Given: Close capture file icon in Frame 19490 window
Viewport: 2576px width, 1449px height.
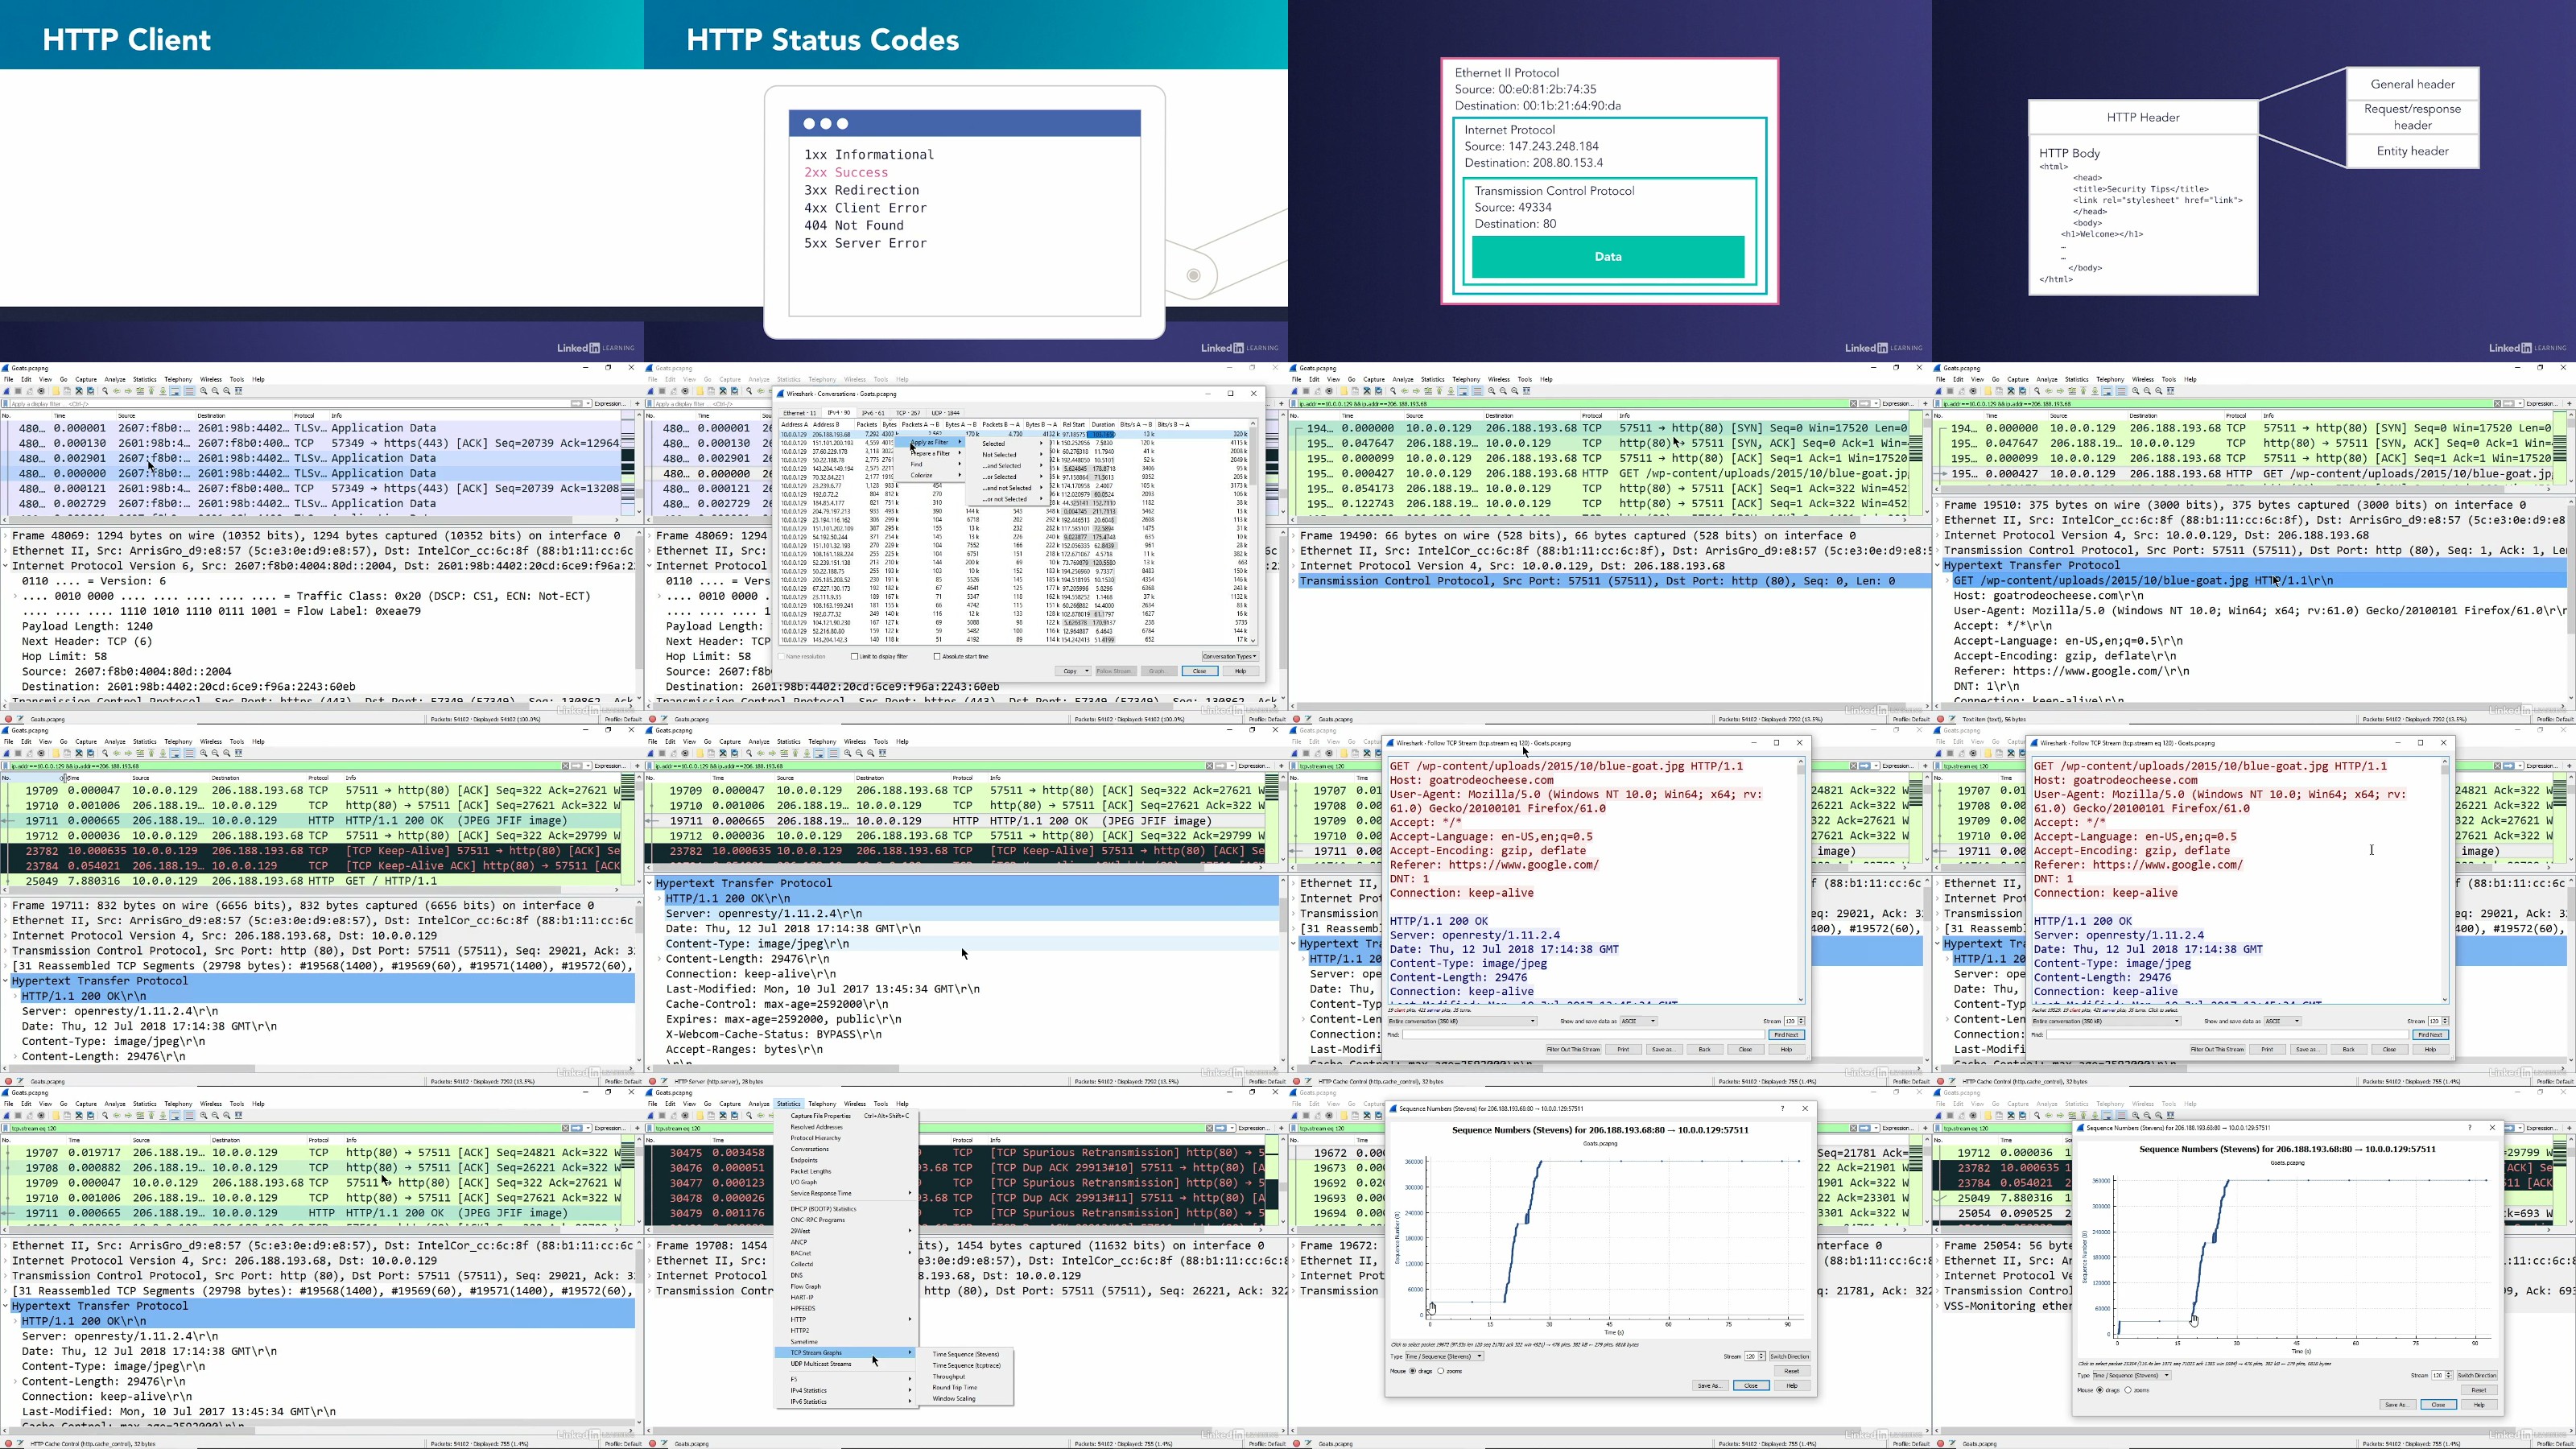Looking at the screenshot, I should (1367, 391).
